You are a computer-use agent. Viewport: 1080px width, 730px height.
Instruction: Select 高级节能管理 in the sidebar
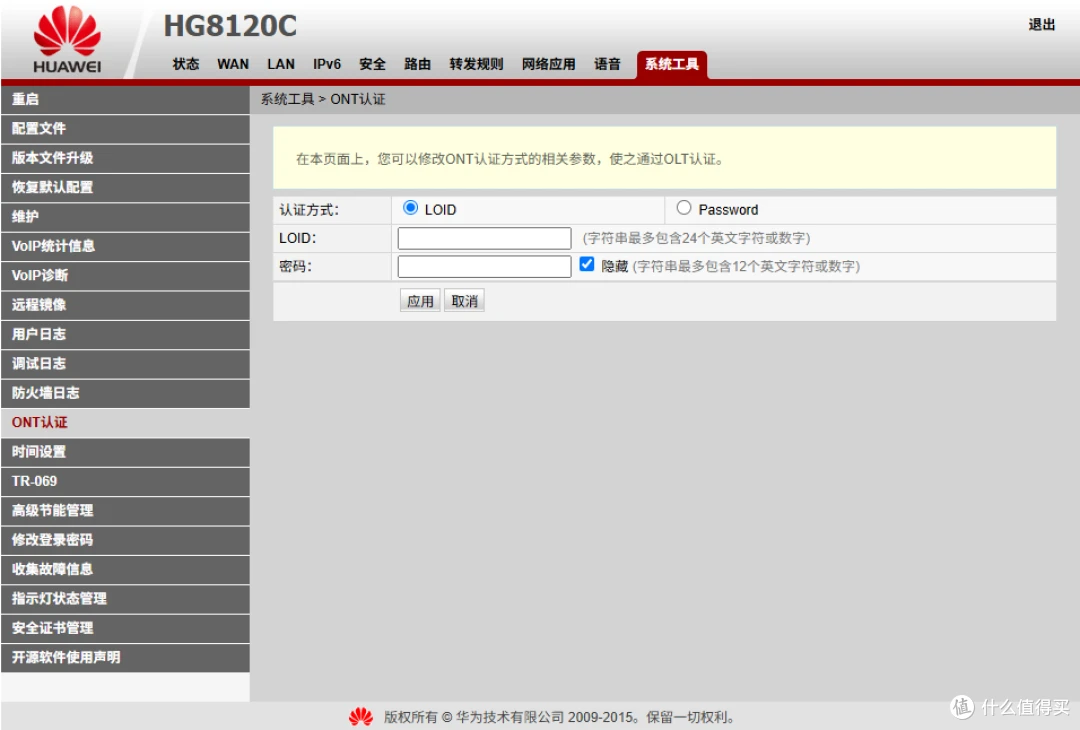125,511
